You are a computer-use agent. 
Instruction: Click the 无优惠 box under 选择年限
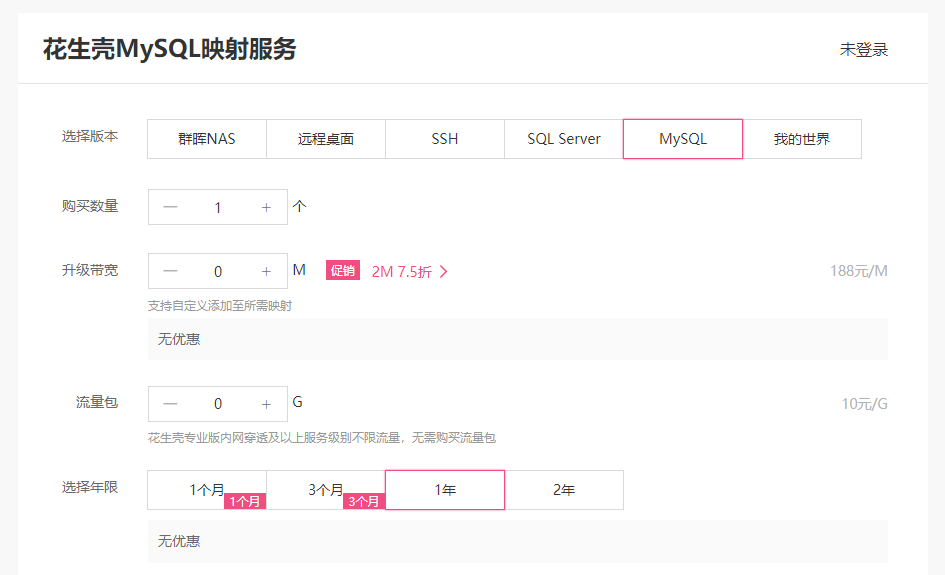click(518, 541)
